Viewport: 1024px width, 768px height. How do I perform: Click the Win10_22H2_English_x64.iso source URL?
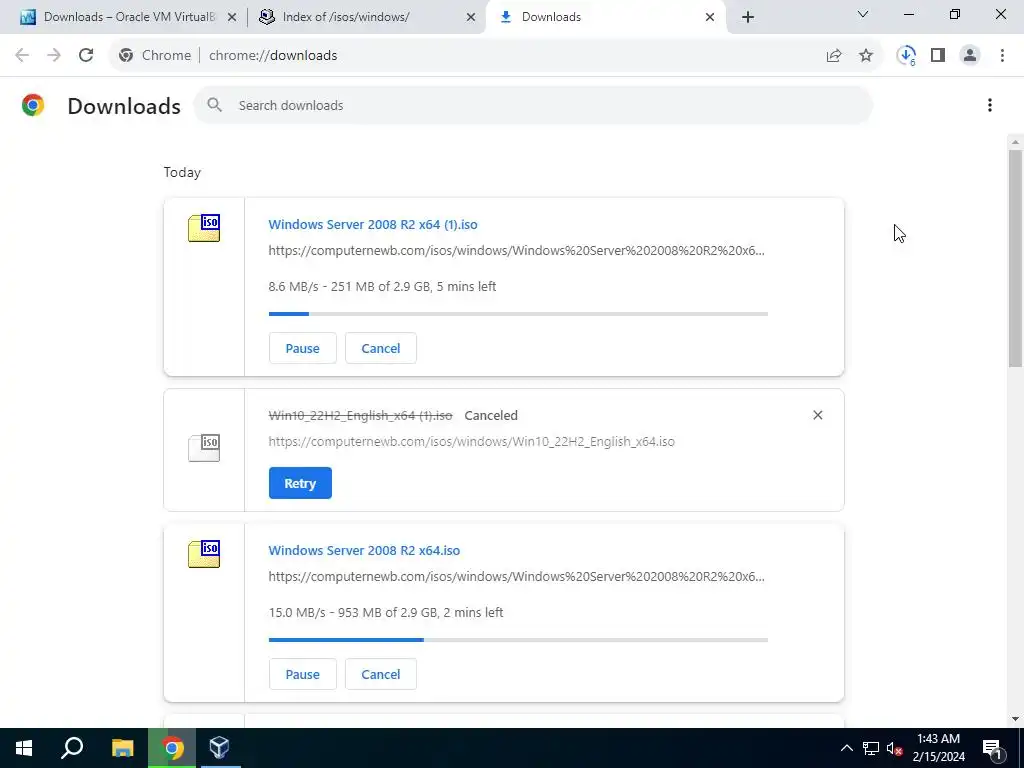(472, 441)
